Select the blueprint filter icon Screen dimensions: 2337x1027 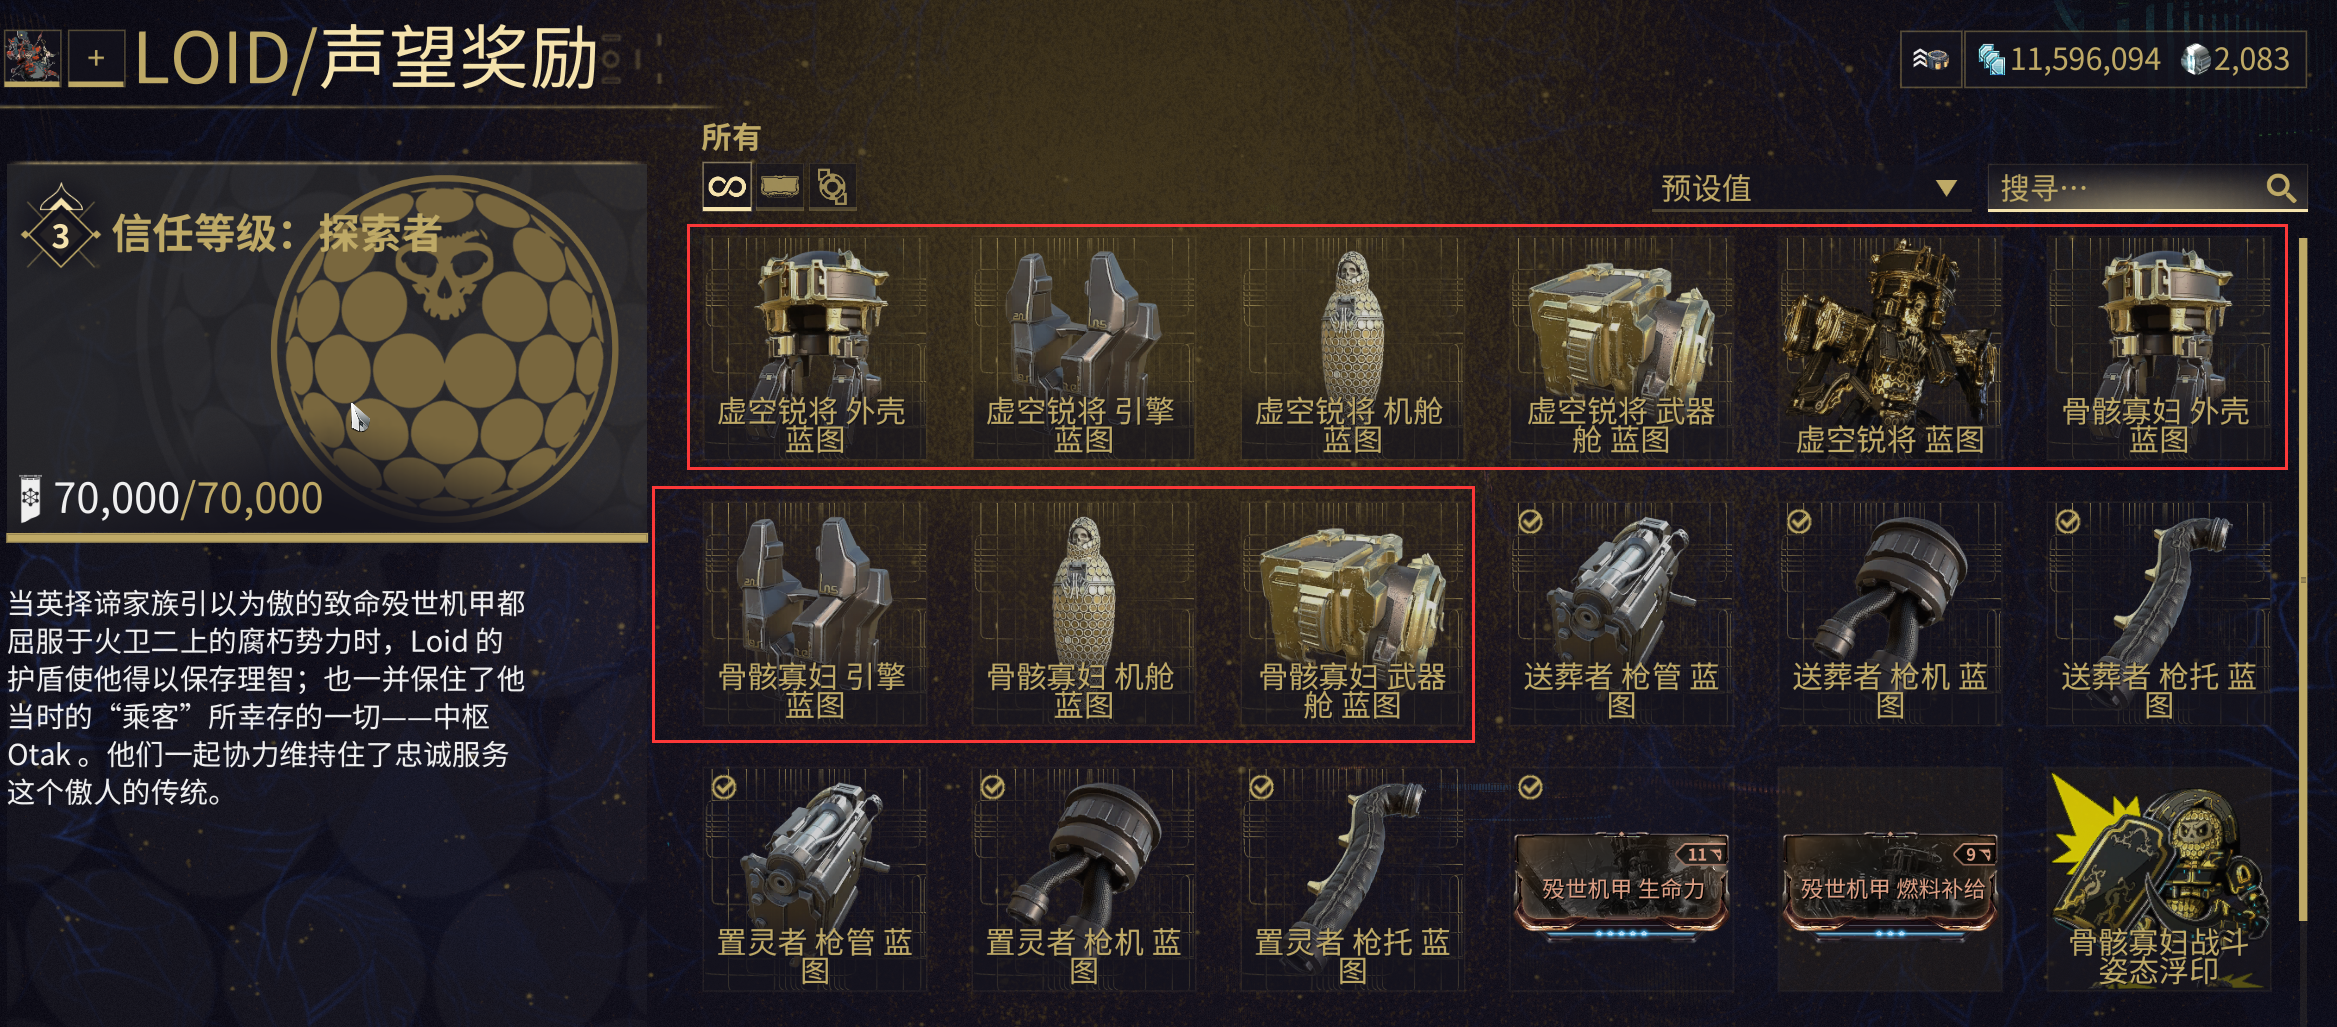point(779,187)
